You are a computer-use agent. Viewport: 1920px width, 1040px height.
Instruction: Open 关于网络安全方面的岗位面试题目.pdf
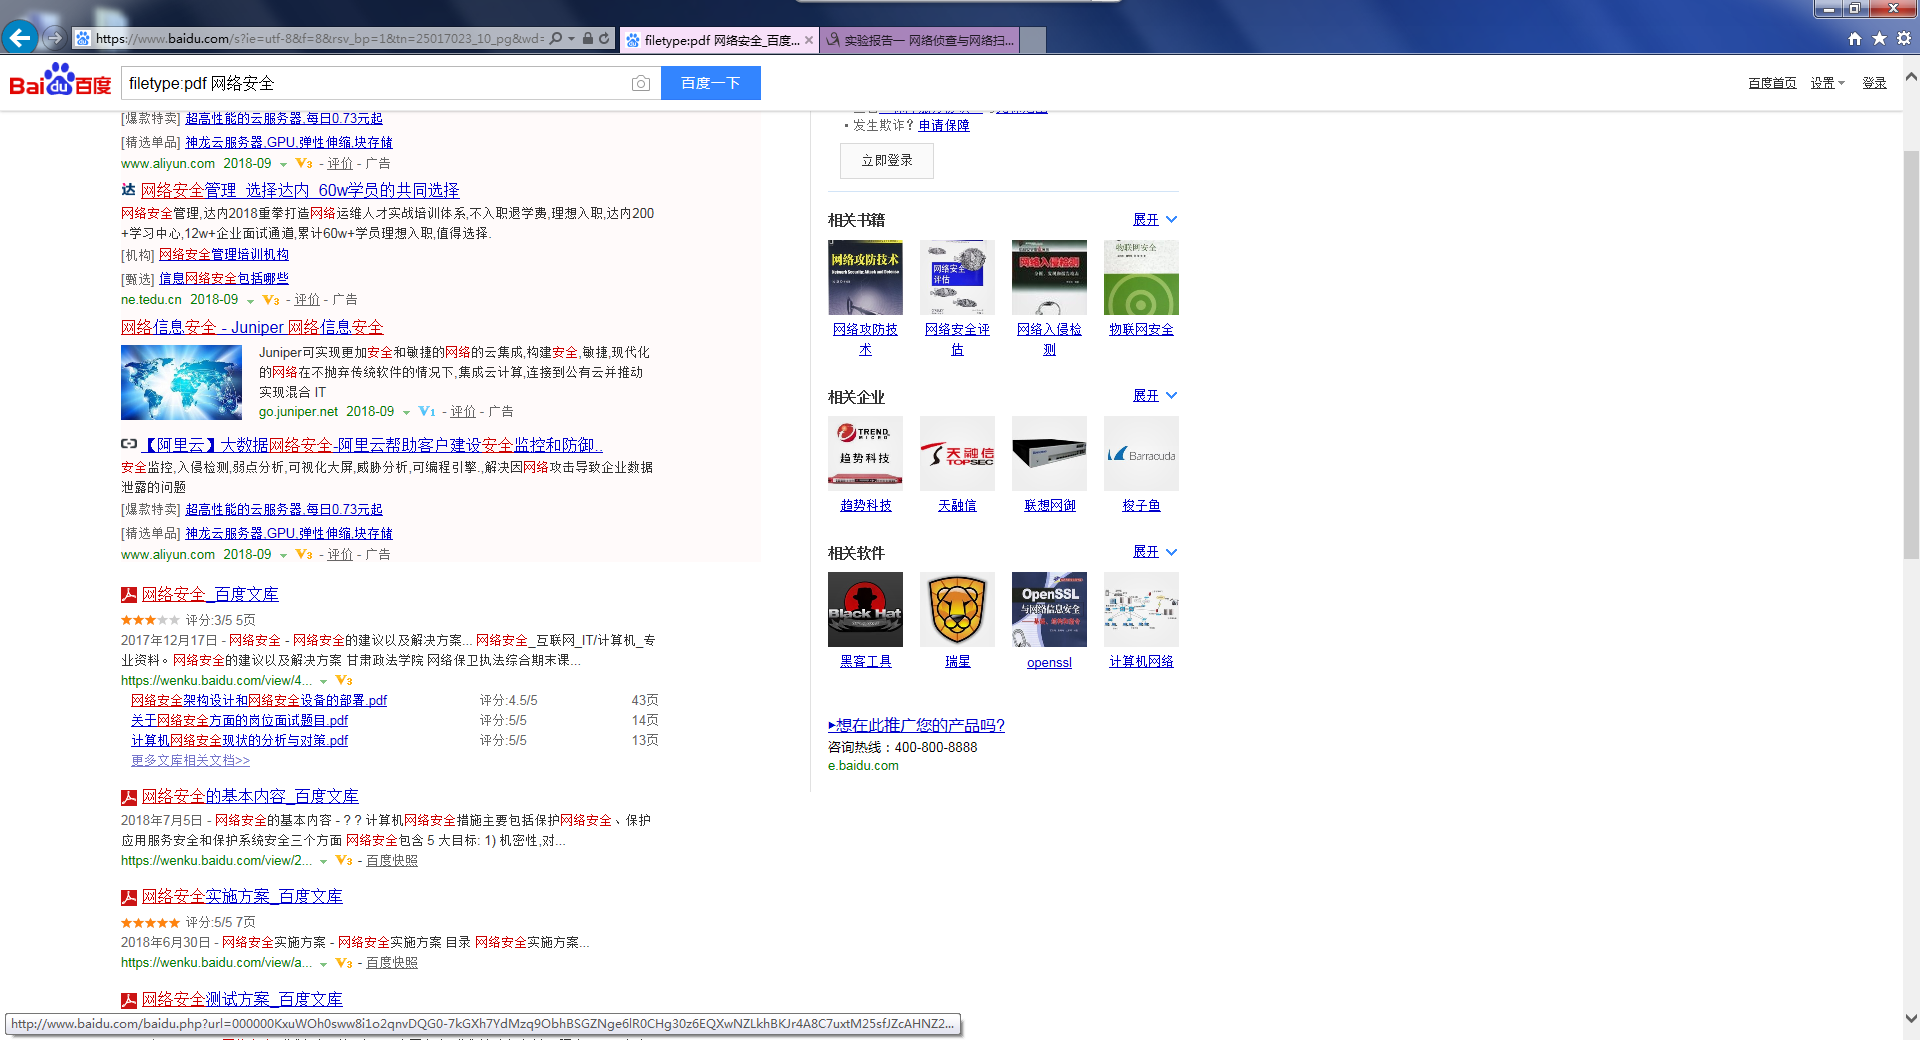coord(239,721)
